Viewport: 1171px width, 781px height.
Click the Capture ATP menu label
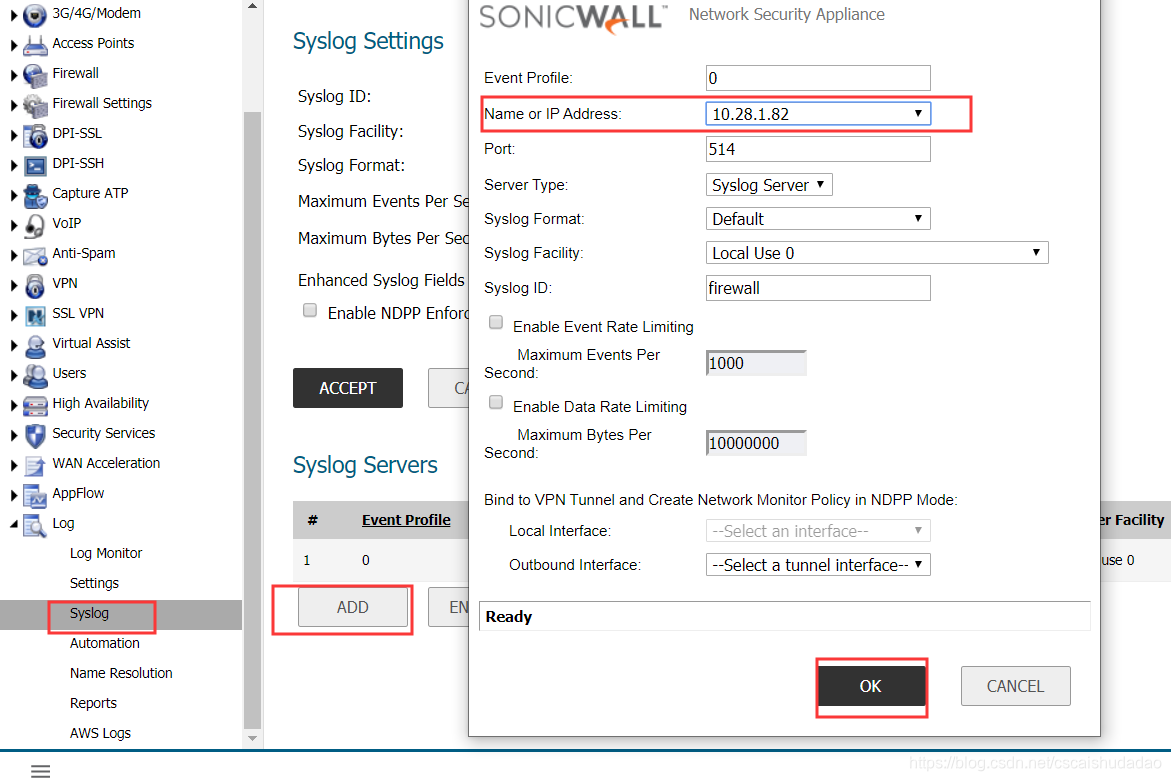point(90,193)
